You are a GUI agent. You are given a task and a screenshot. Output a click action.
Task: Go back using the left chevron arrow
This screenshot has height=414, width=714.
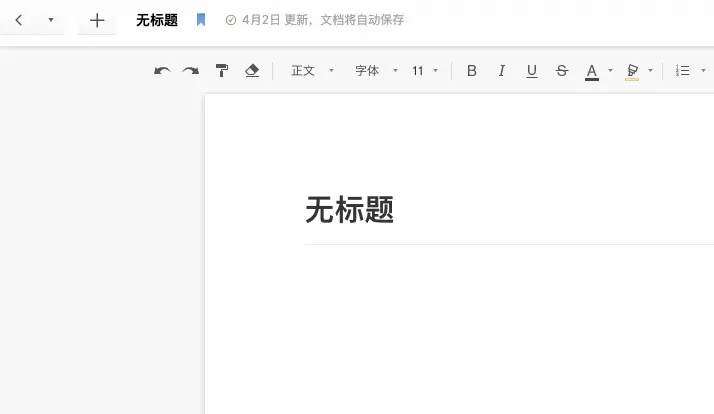click(19, 20)
